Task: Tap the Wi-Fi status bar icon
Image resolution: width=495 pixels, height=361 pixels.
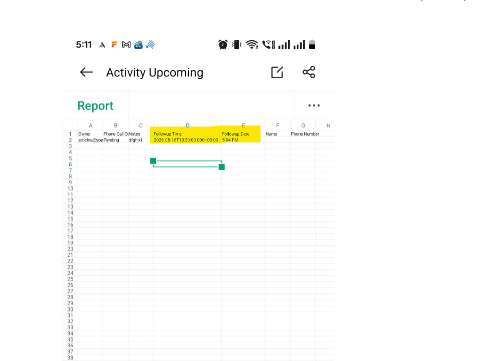Action: [252, 44]
